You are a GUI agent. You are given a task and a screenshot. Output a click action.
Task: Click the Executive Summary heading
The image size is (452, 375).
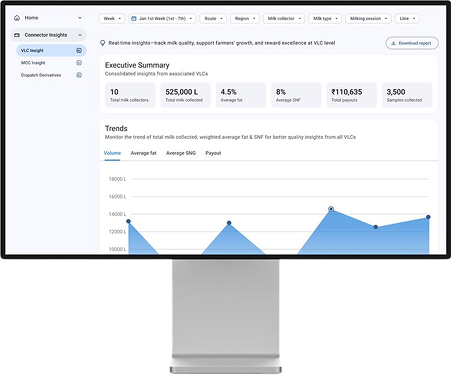pos(137,65)
